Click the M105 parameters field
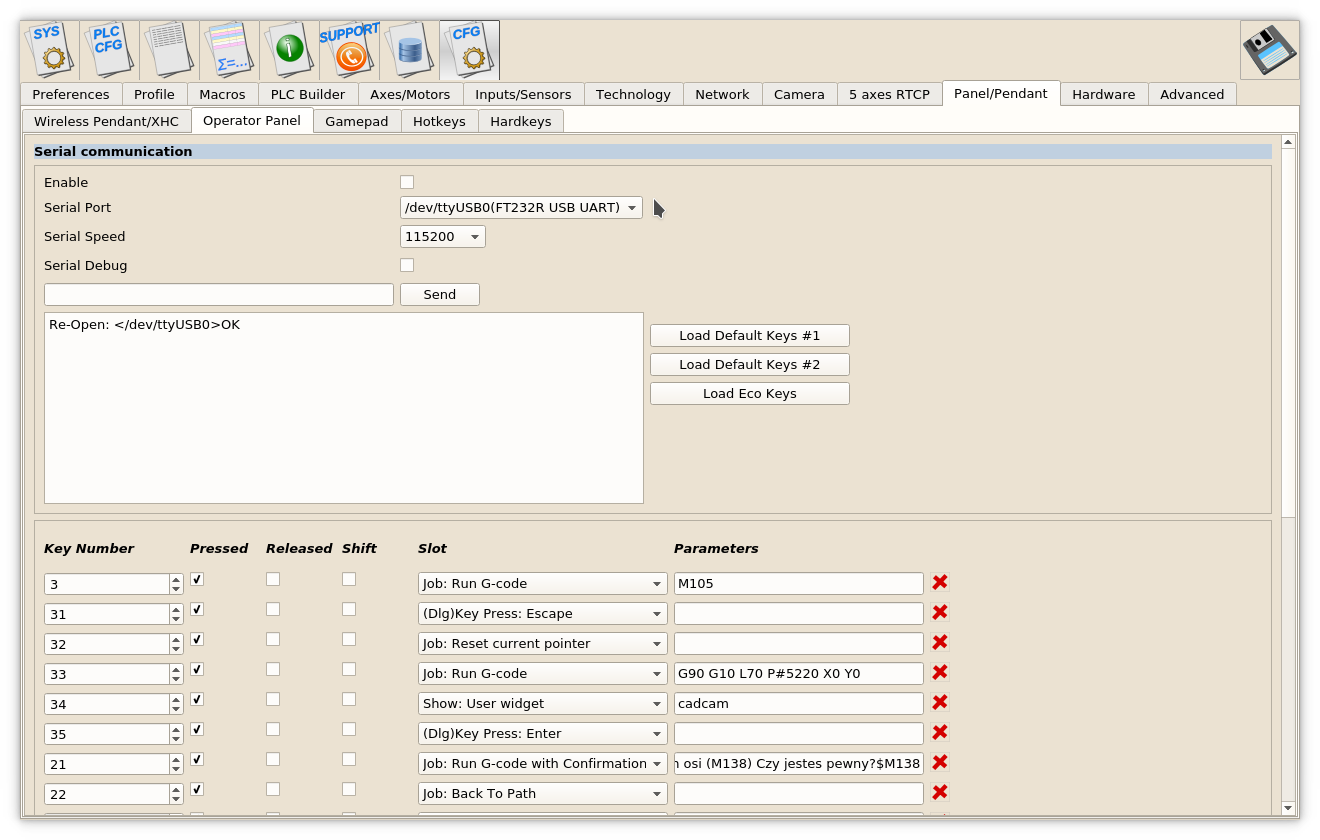 click(x=798, y=583)
